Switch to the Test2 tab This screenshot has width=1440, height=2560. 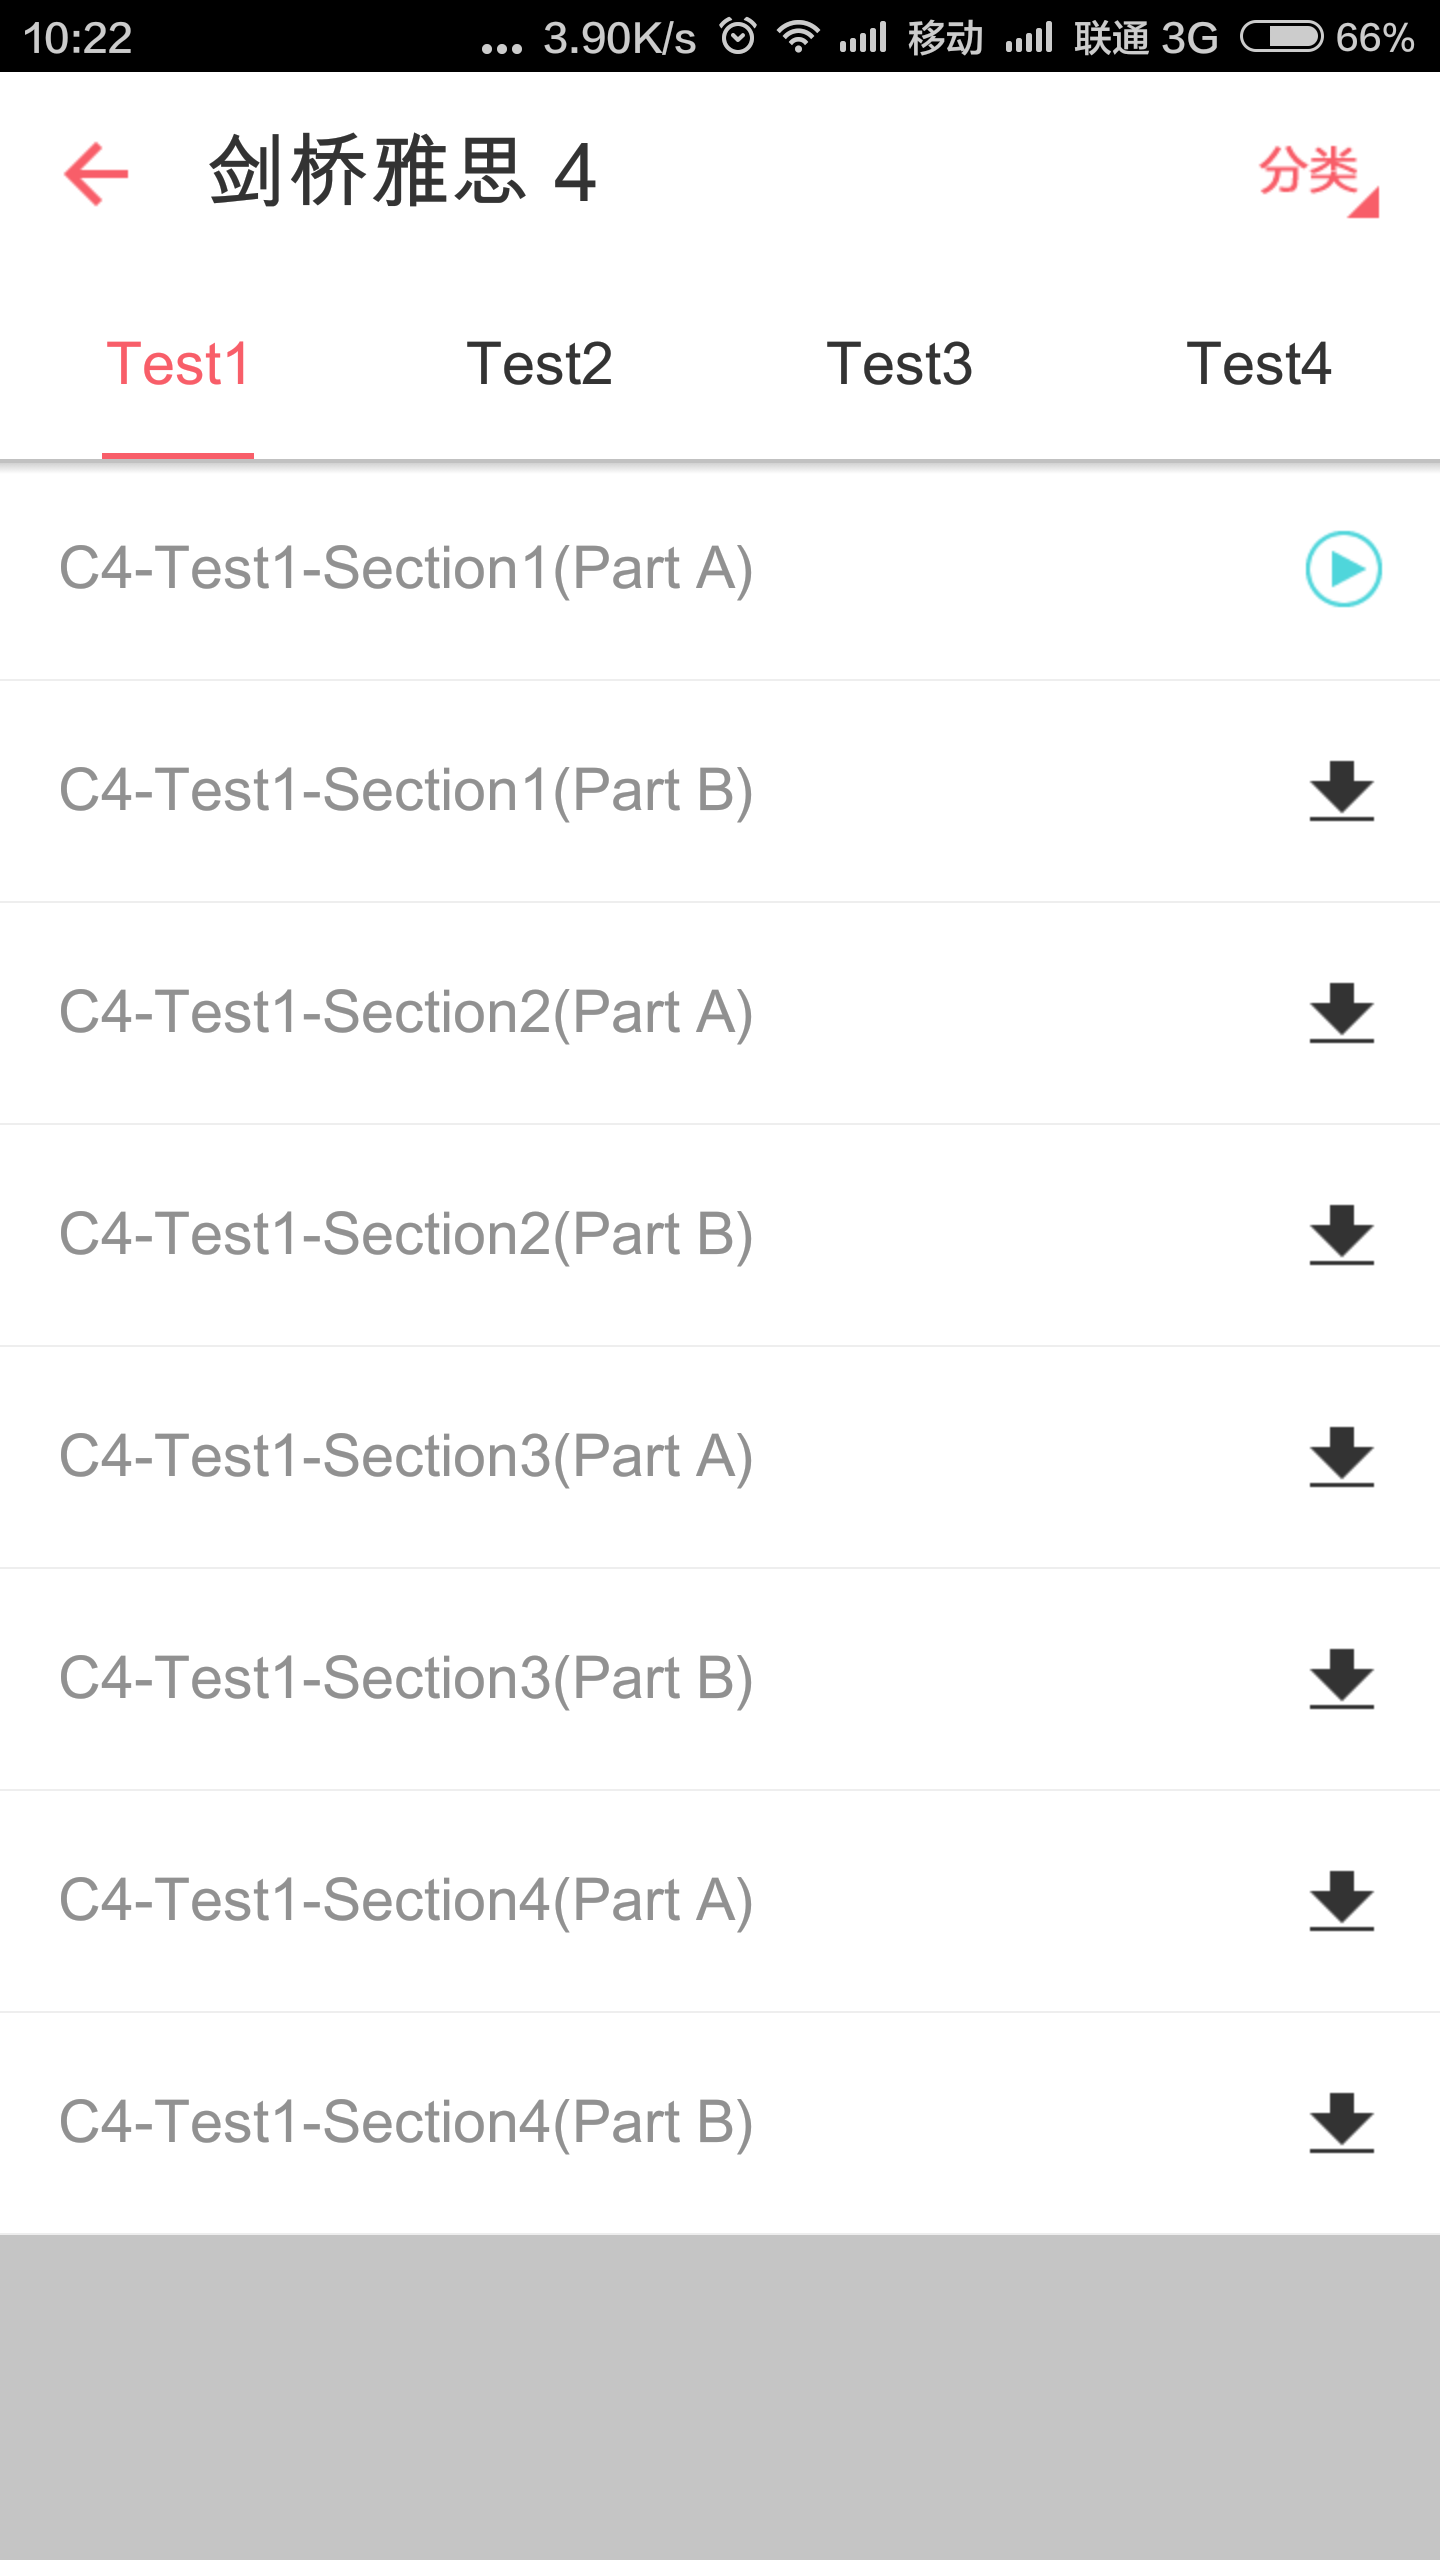pyautogui.click(x=539, y=364)
